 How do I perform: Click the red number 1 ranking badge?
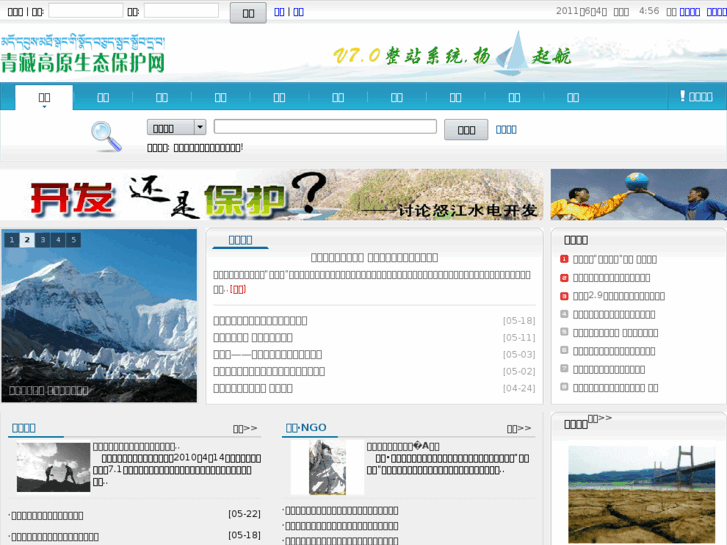pos(564,259)
